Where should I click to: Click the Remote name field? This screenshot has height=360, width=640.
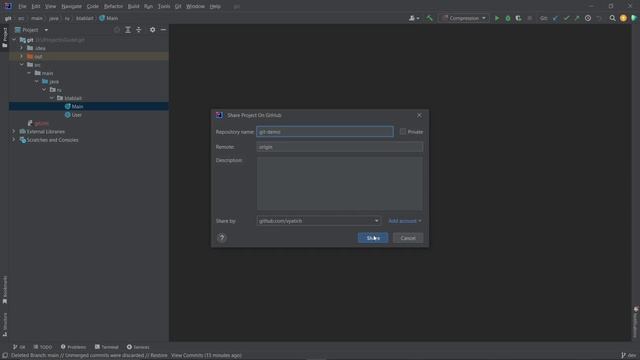340,147
